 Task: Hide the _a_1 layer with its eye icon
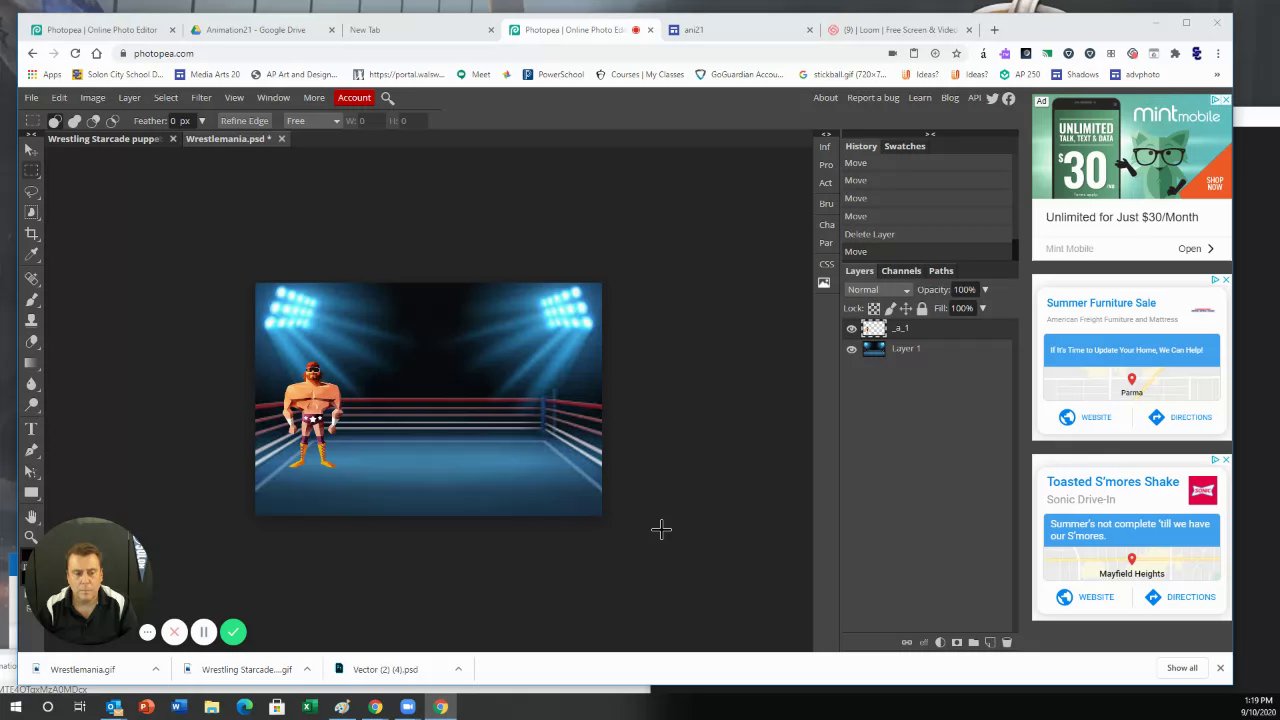(851, 329)
